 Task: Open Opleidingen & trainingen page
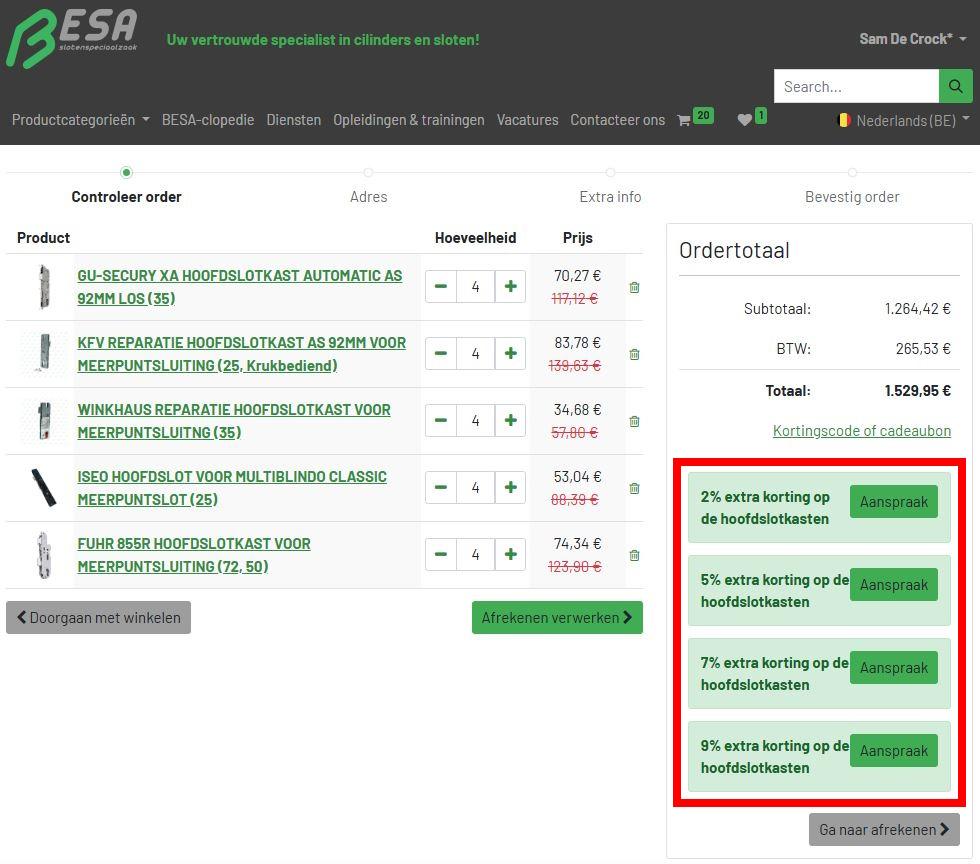(408, 120)
